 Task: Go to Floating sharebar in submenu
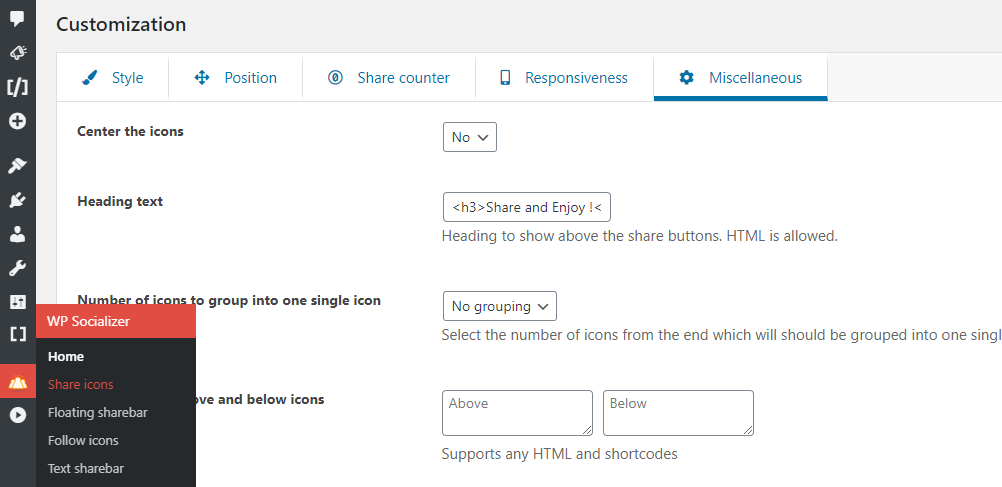(97, 412)
